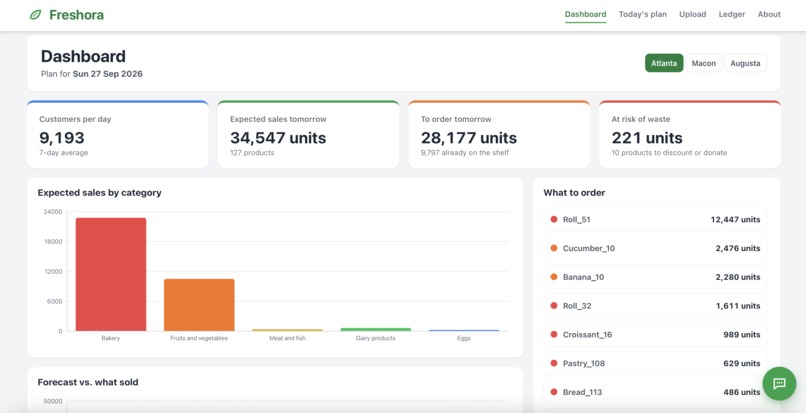Image resolution: width=806 pixels, height=413 pixels.
Task: Click the 1,611 units value
Action: 738,306
